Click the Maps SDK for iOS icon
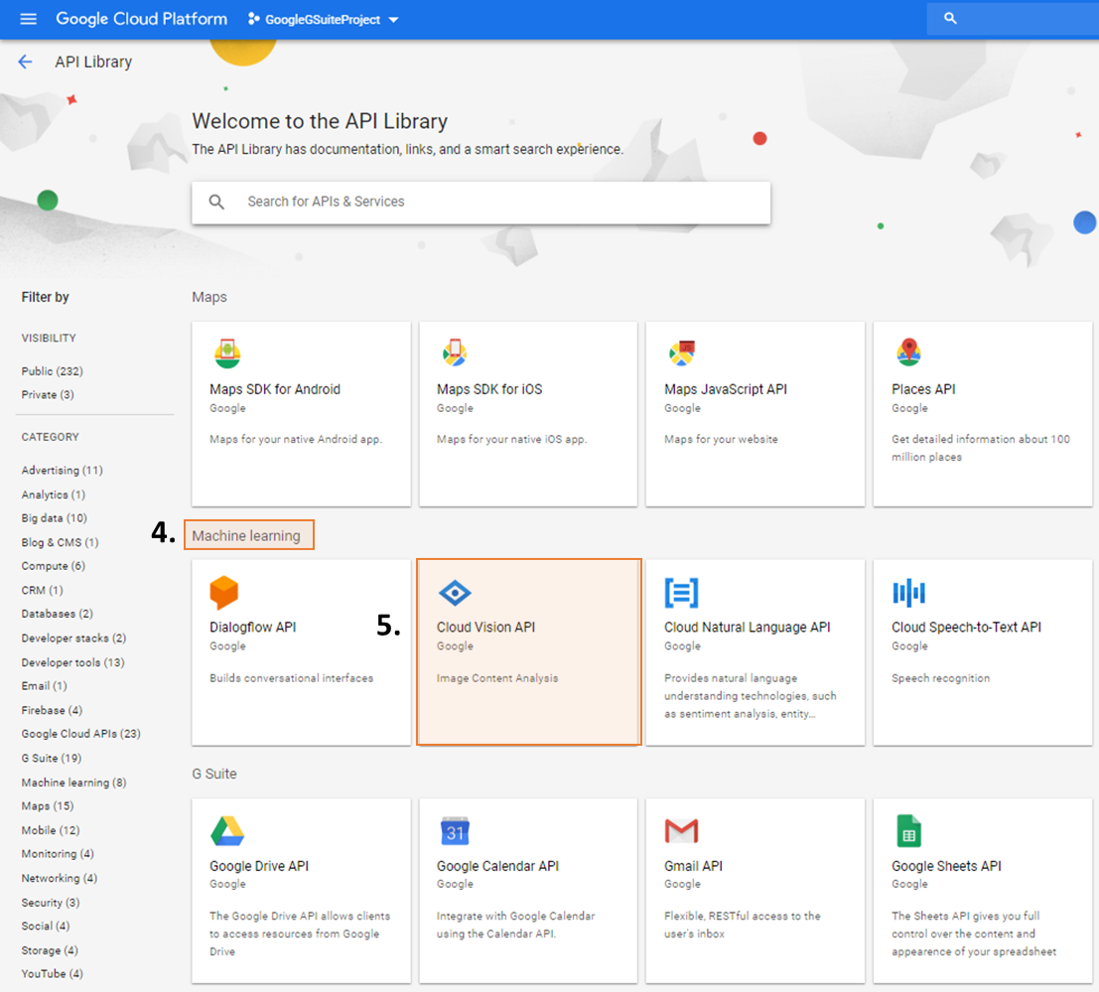 point(454,352)
